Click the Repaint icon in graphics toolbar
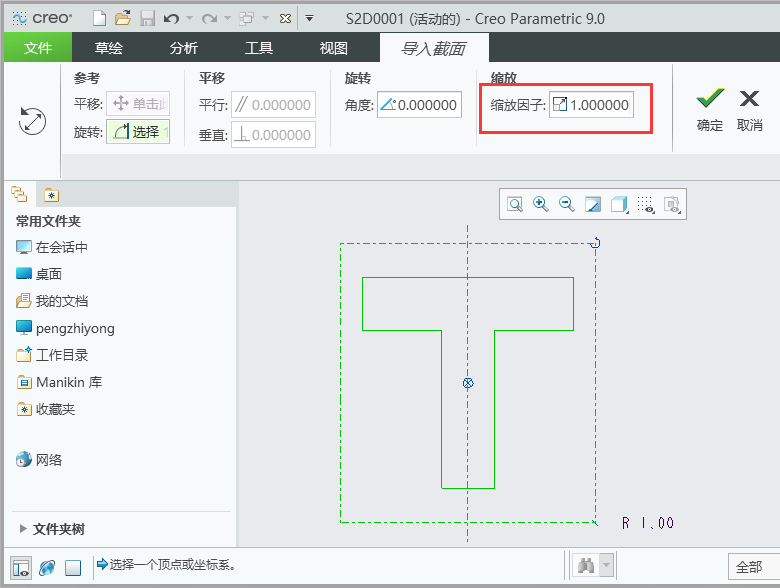780x588 pixels. coord(592,204)
